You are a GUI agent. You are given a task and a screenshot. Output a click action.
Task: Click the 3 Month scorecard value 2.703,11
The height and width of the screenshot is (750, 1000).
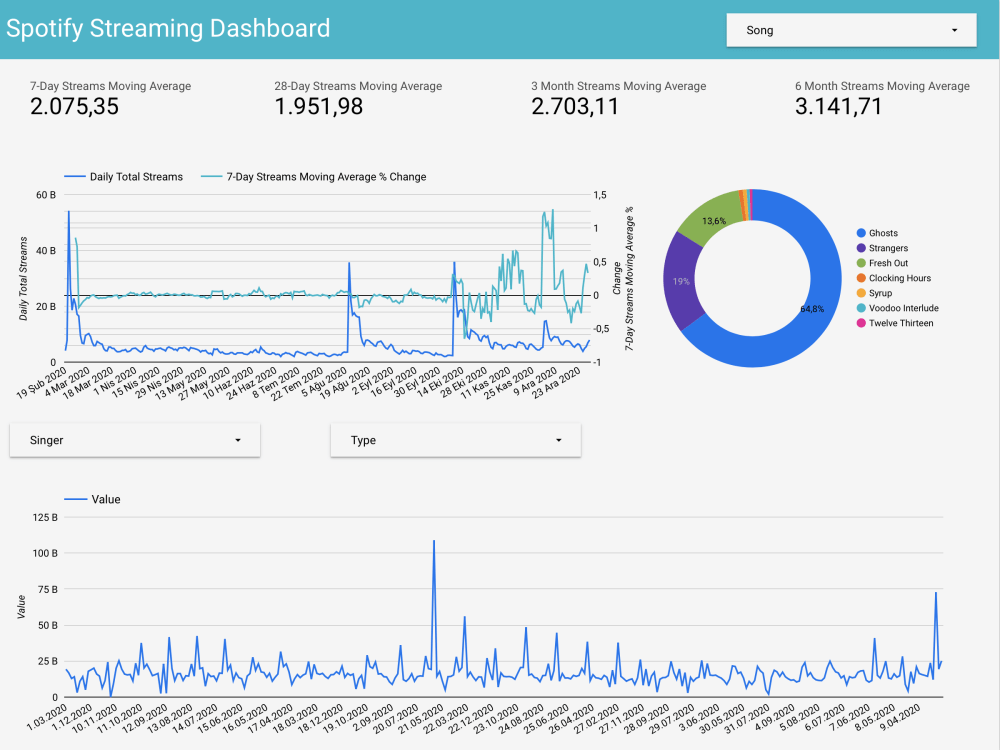coord(575,107)
